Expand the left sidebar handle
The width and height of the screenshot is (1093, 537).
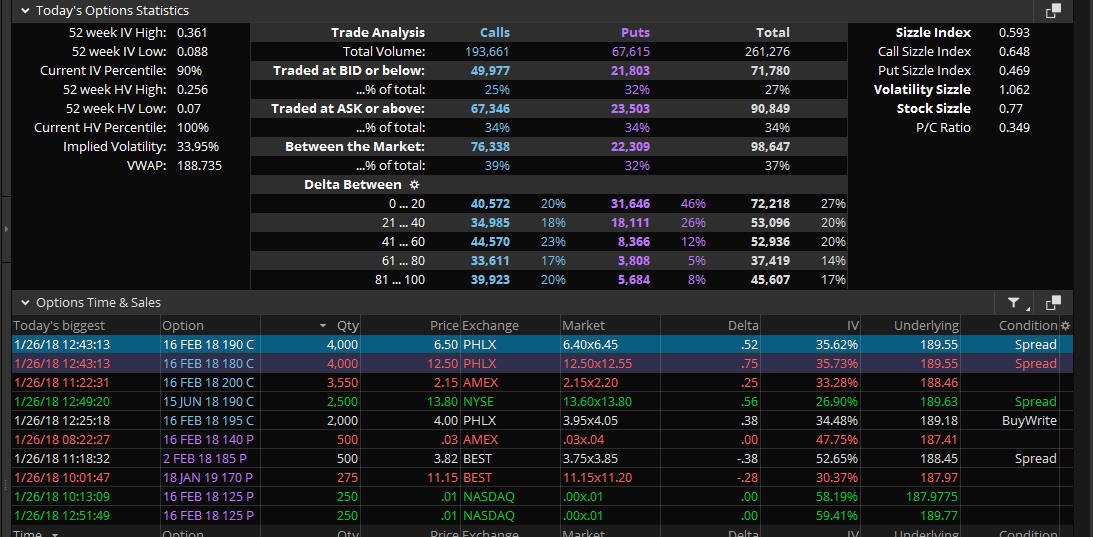tap(6, 228)
